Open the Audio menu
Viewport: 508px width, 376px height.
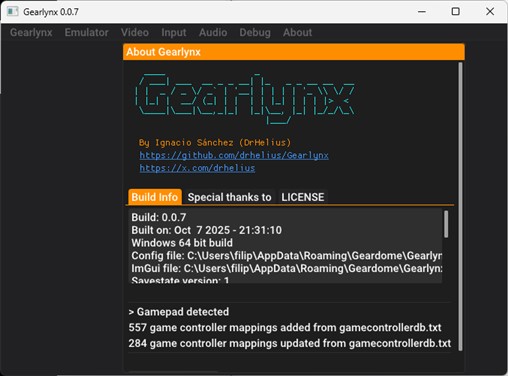point(213,32)
